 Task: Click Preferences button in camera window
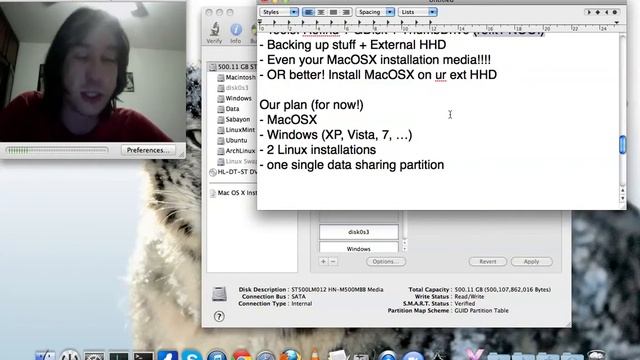pyautogui.click(x=148, y=150)
